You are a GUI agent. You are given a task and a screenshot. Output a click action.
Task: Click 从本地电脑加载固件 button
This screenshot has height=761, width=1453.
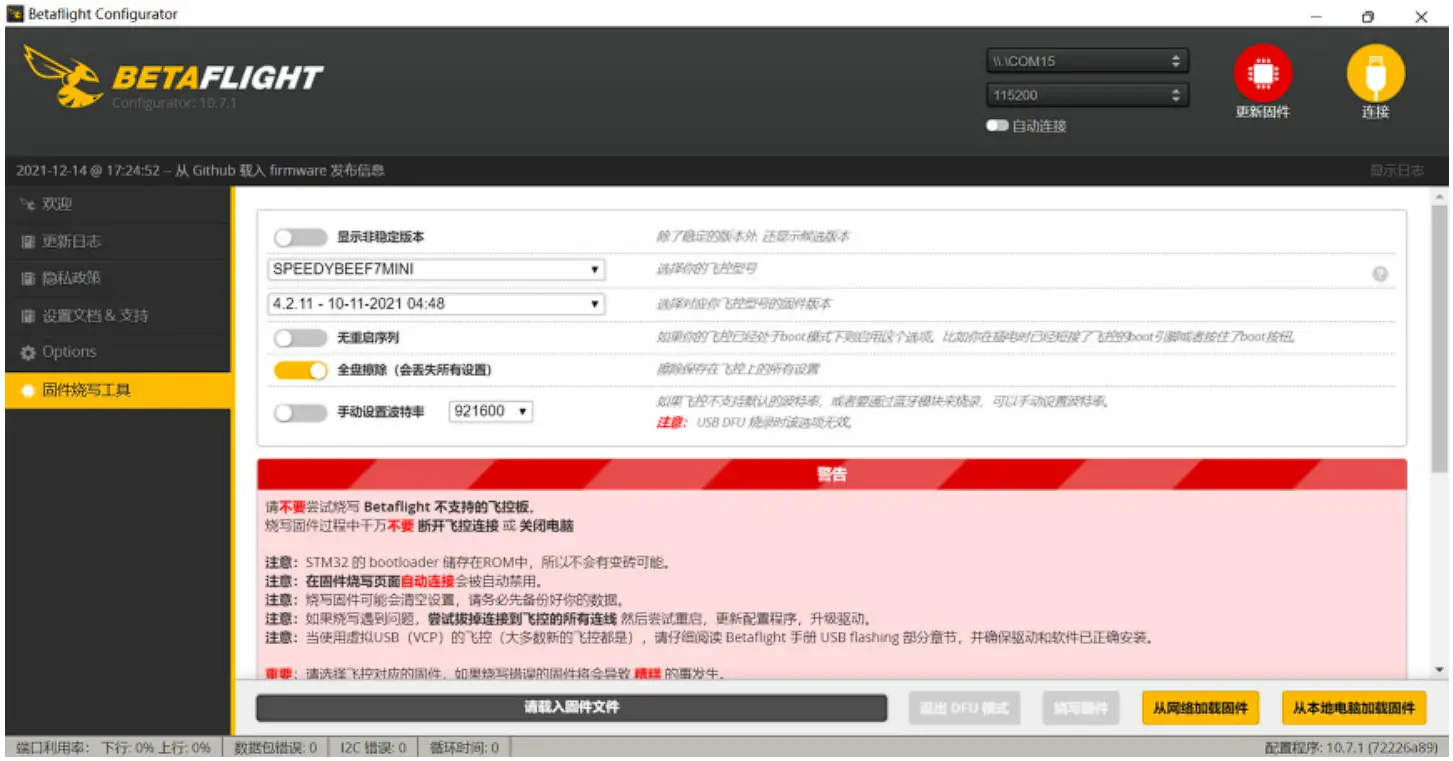(1353, 708)
